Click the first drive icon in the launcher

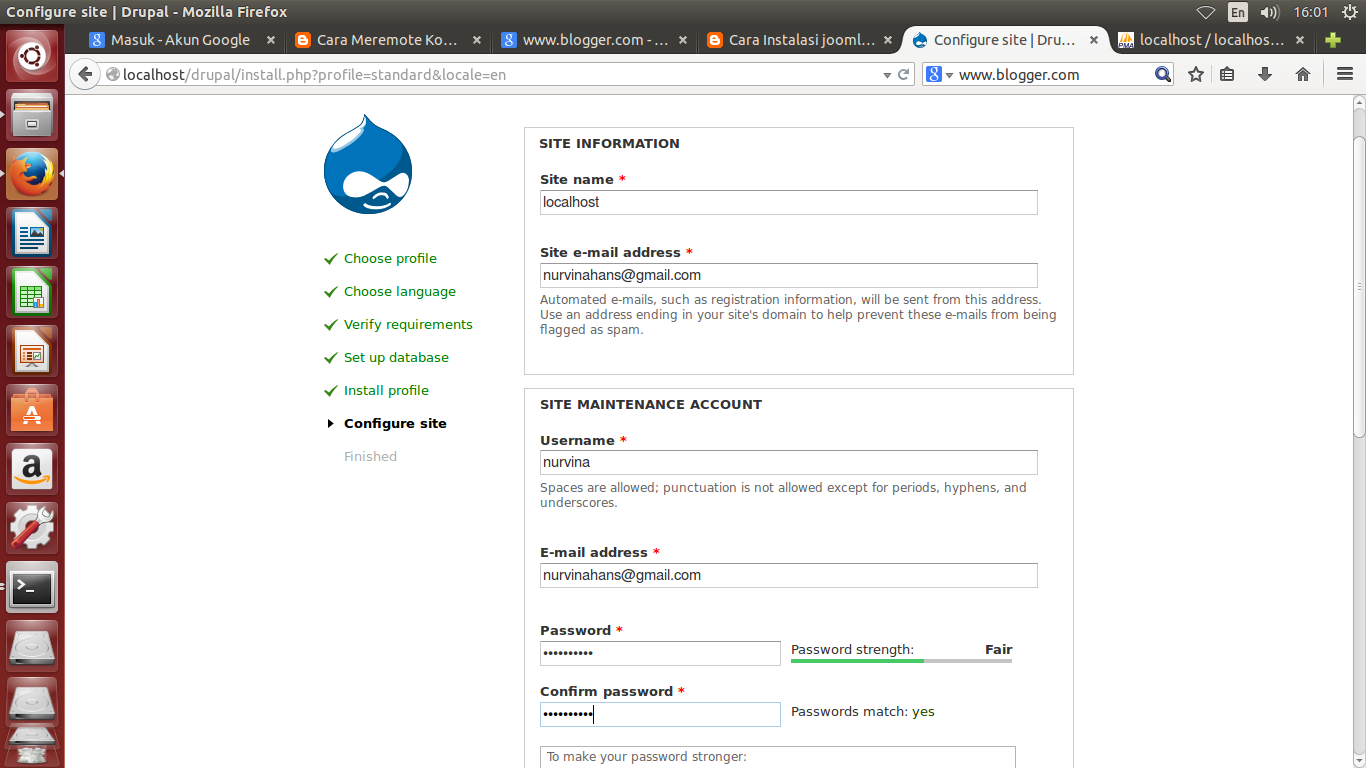pyautogui.click(x=32, y=646)
